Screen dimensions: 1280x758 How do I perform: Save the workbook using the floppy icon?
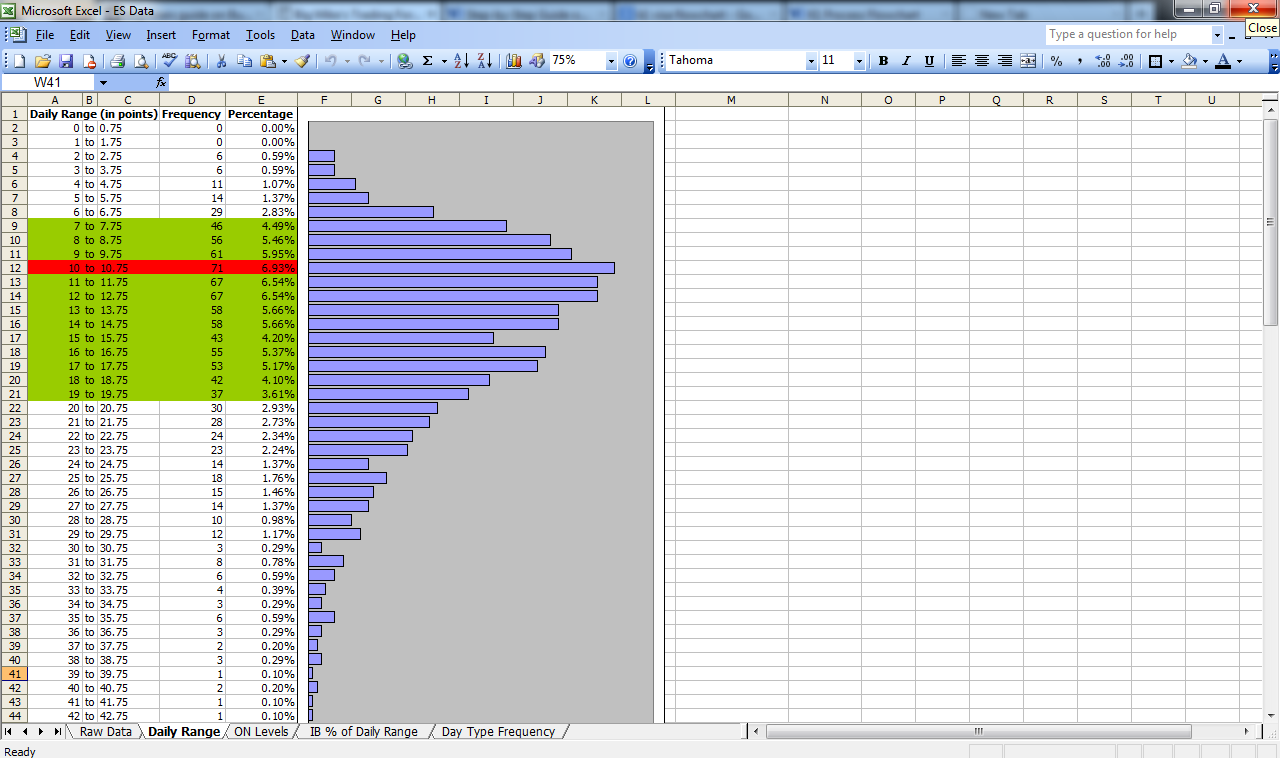66,61
